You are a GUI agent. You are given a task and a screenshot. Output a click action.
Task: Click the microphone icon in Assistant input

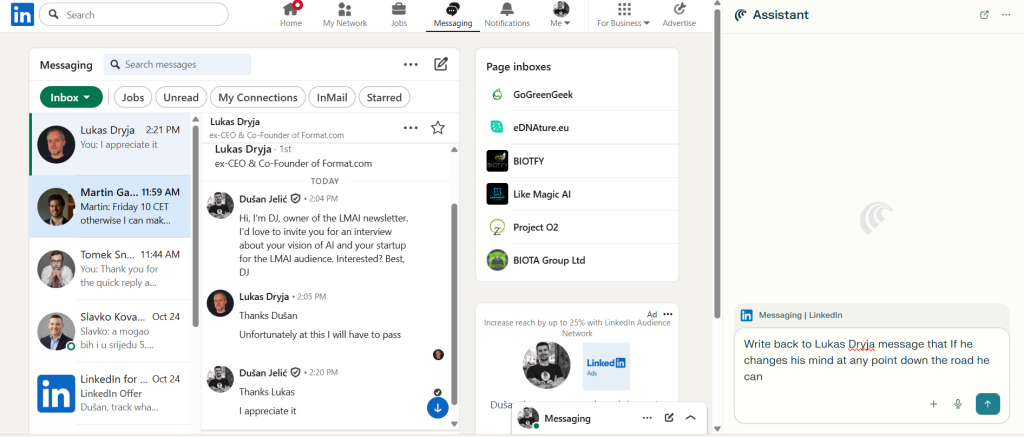[958, 404]
